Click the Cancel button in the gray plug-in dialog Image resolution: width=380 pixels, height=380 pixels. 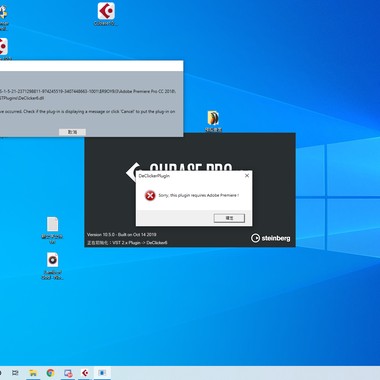[x=72, y=132]
